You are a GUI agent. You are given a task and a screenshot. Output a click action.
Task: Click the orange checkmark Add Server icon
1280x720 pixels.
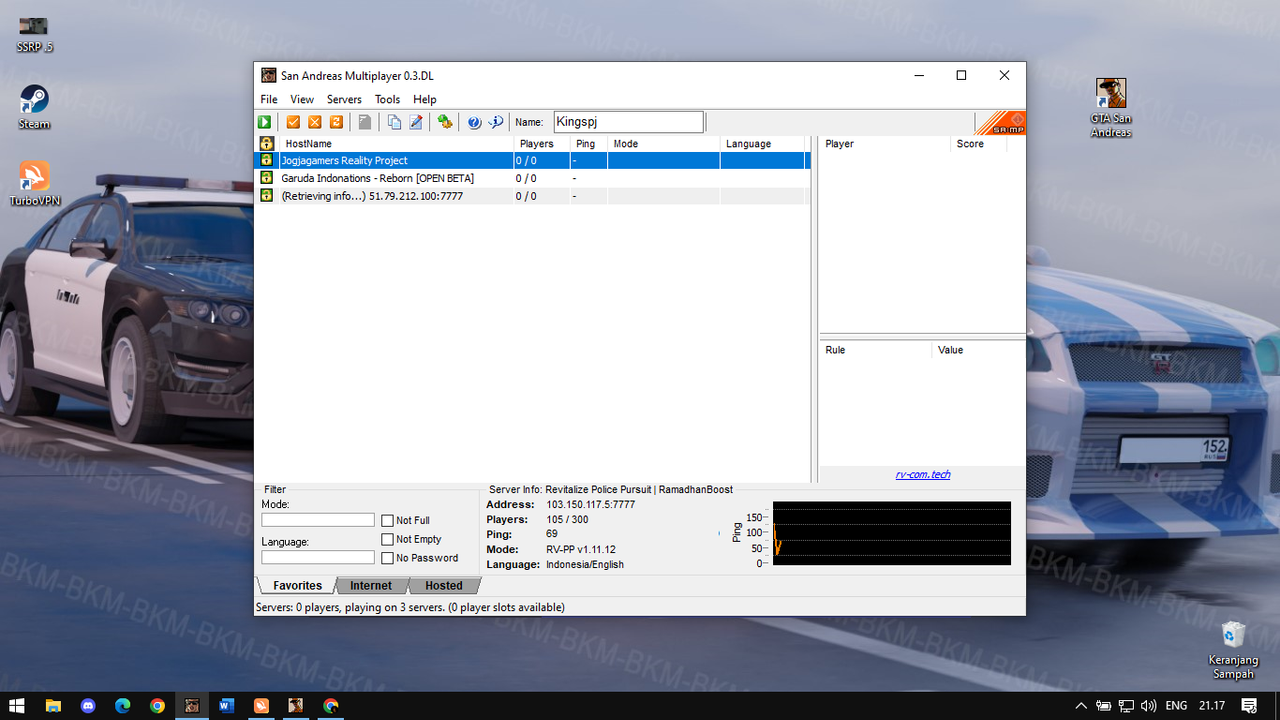click(x=293, y=122)
